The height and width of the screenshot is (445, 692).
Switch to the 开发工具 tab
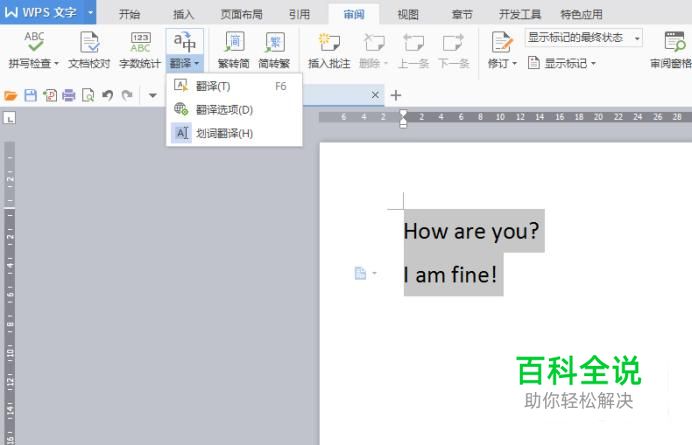520,15
